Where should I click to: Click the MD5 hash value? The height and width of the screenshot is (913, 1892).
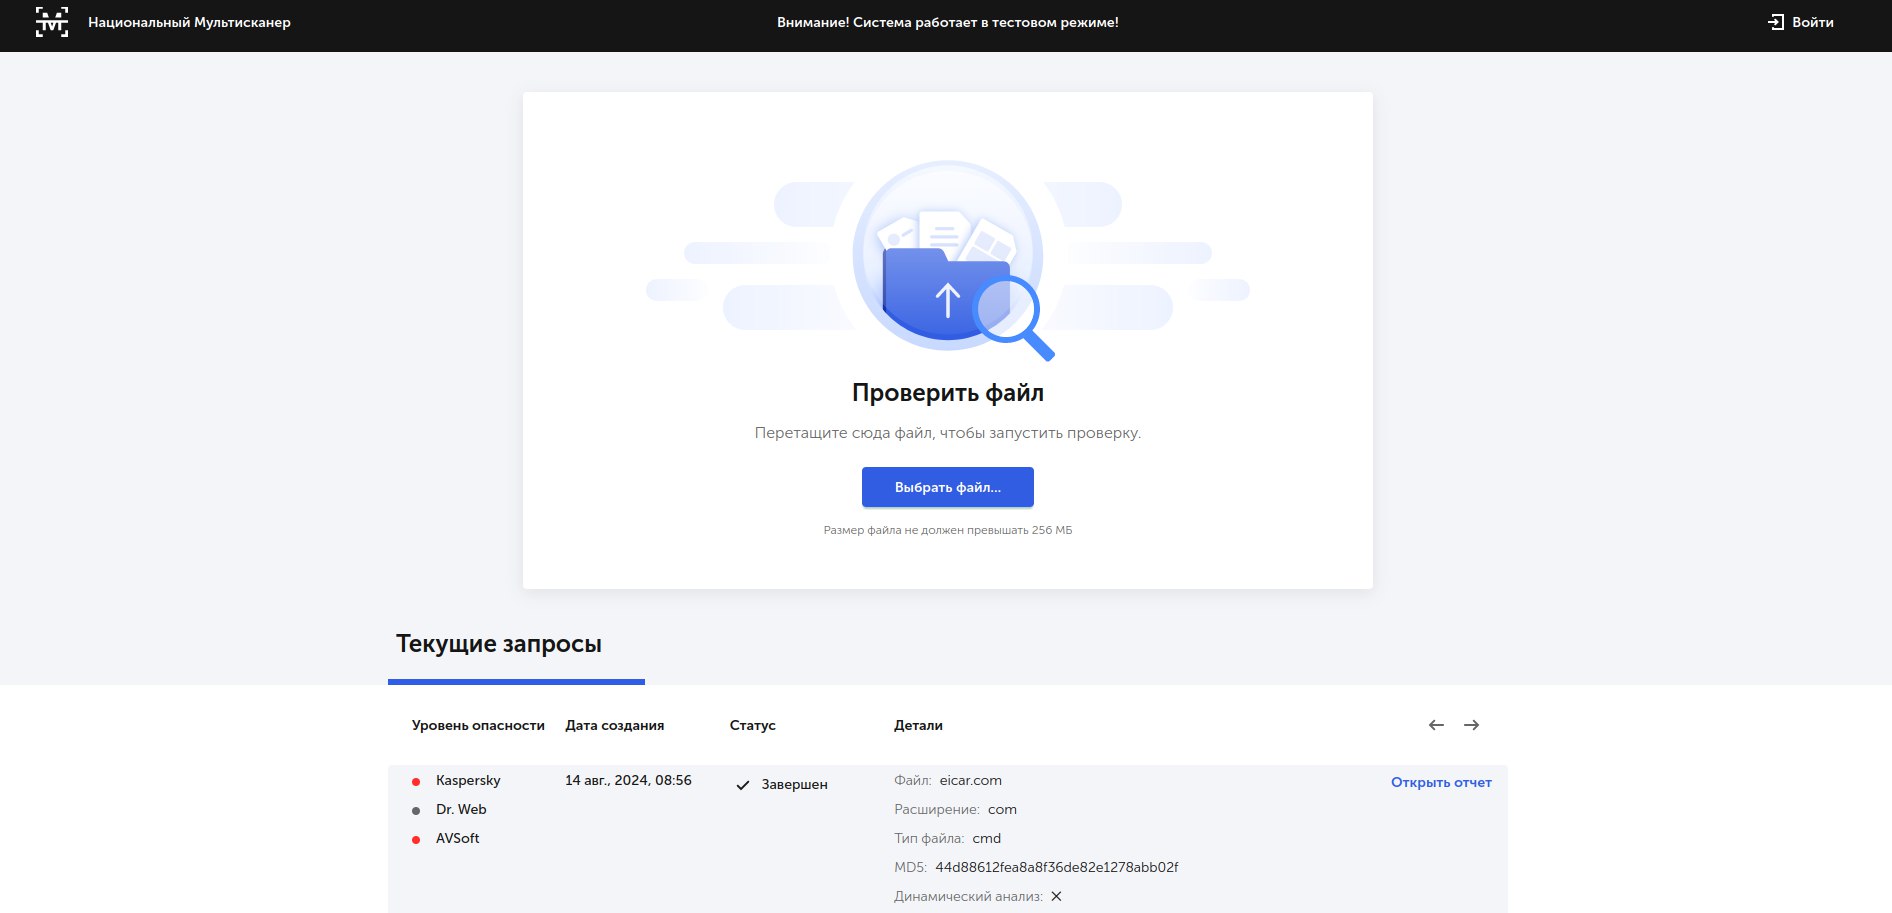tap(1056, 867)
